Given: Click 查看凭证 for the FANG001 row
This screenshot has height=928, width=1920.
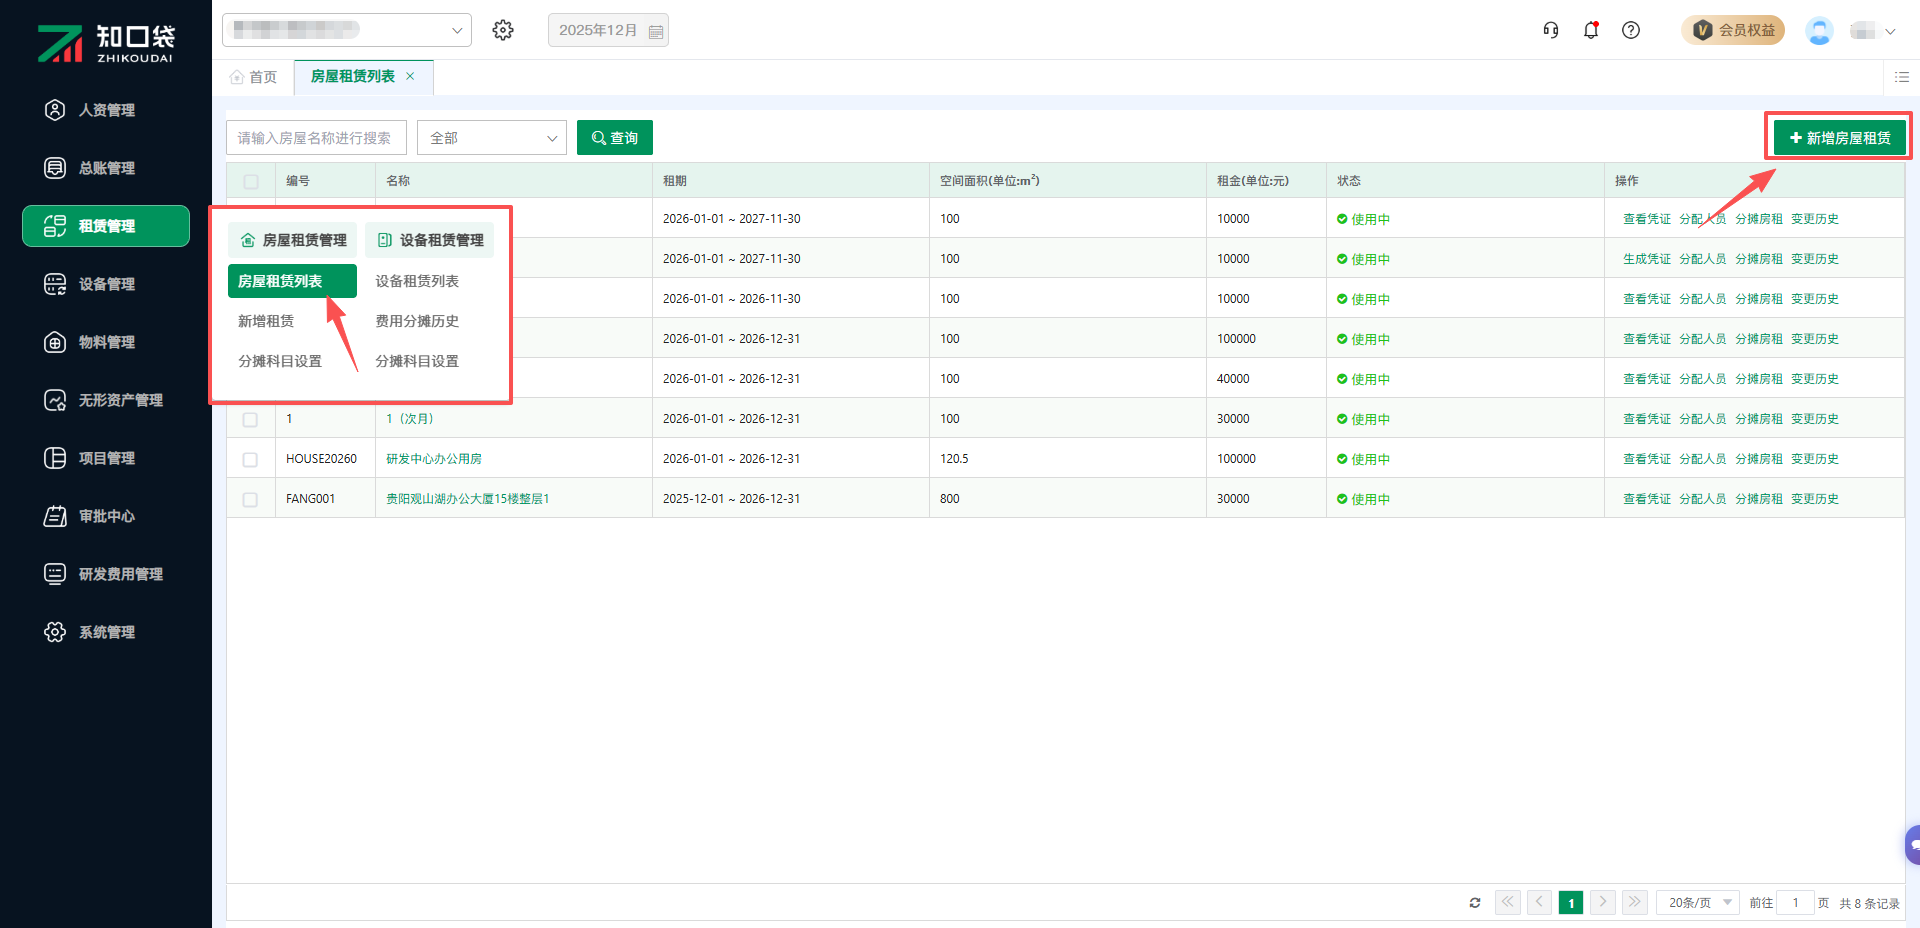Looking at the screenshot, I should point(1647,499).
